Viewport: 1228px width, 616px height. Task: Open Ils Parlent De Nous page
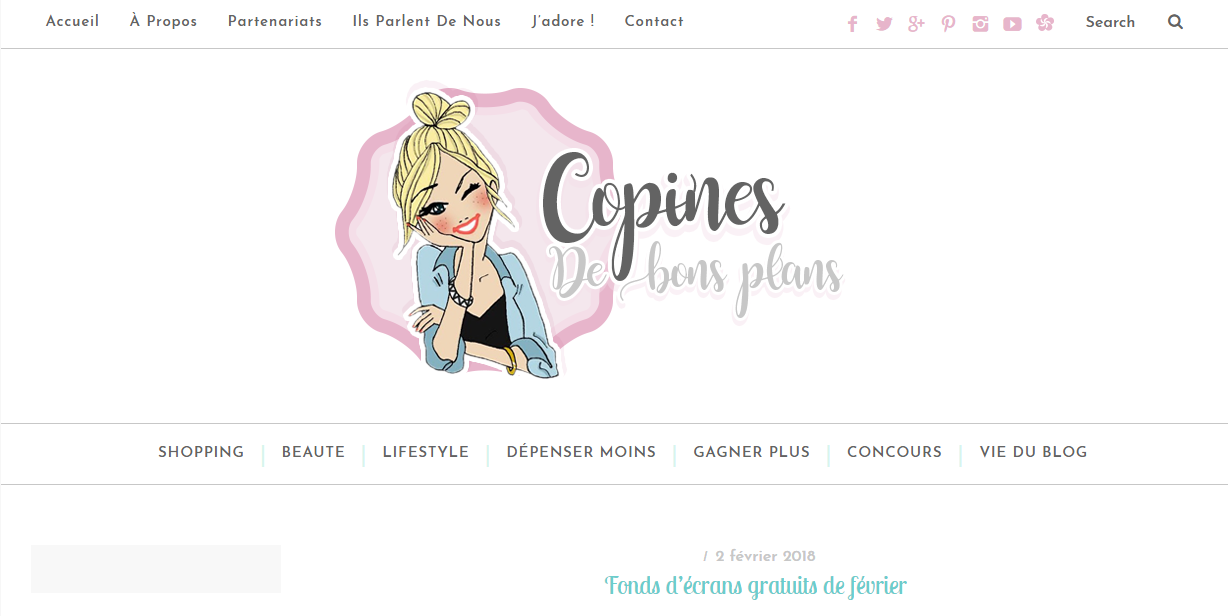pos(427,21)
